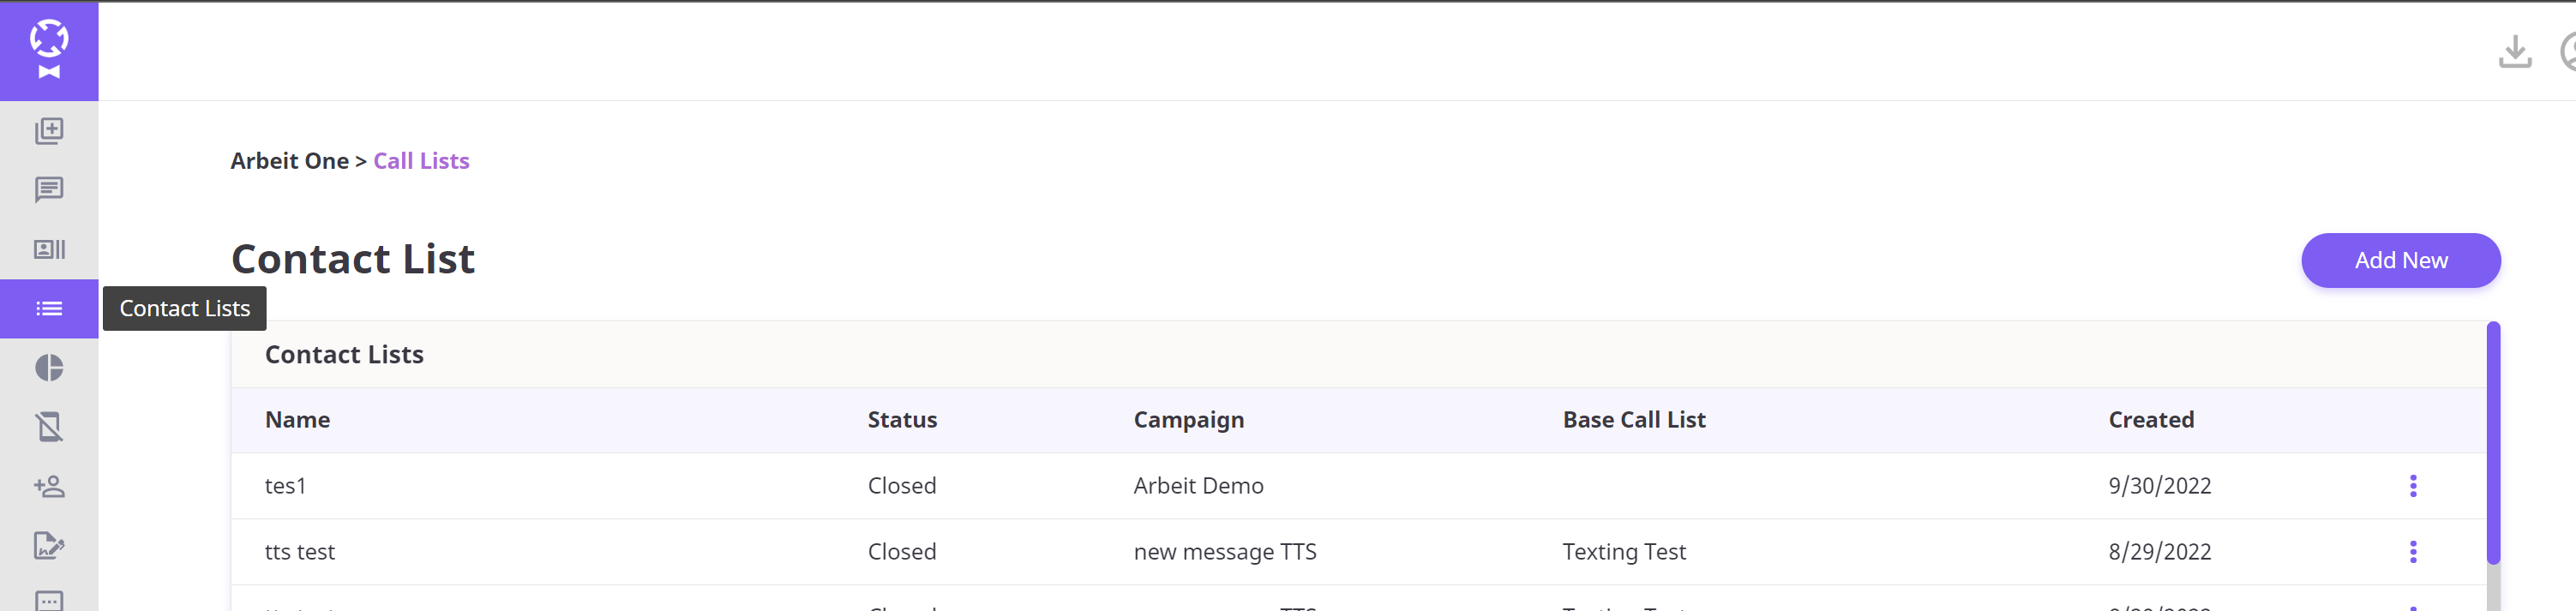This screenshot has width=2576, height=611.
Task: Open the messages chat icon in sidebar
Action: (x=49, y=190)
